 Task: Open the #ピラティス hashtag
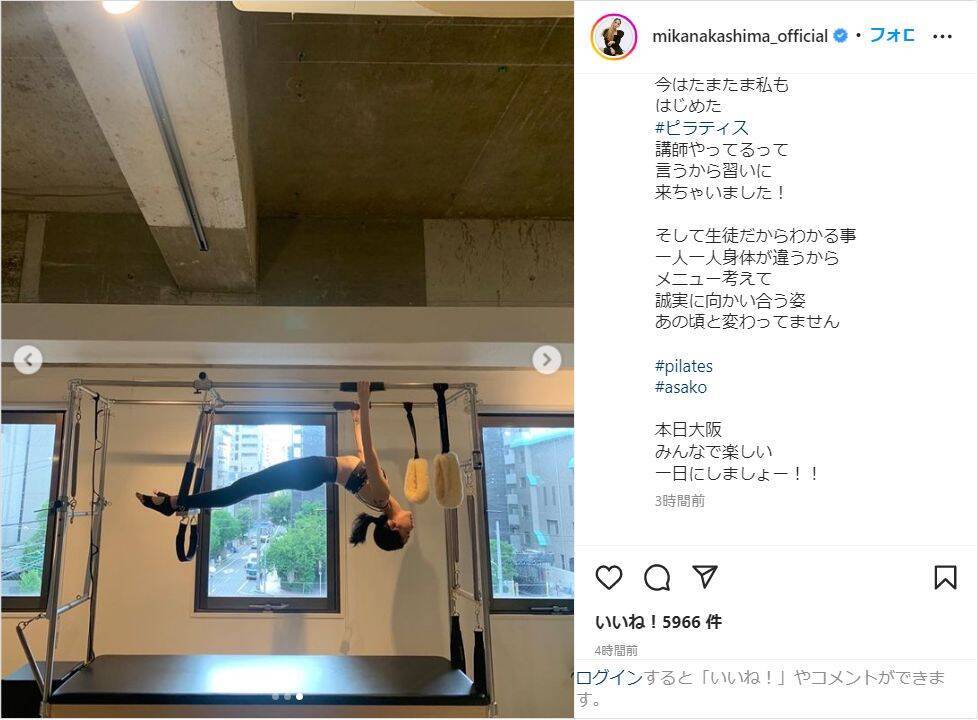(x=701, y=128)
